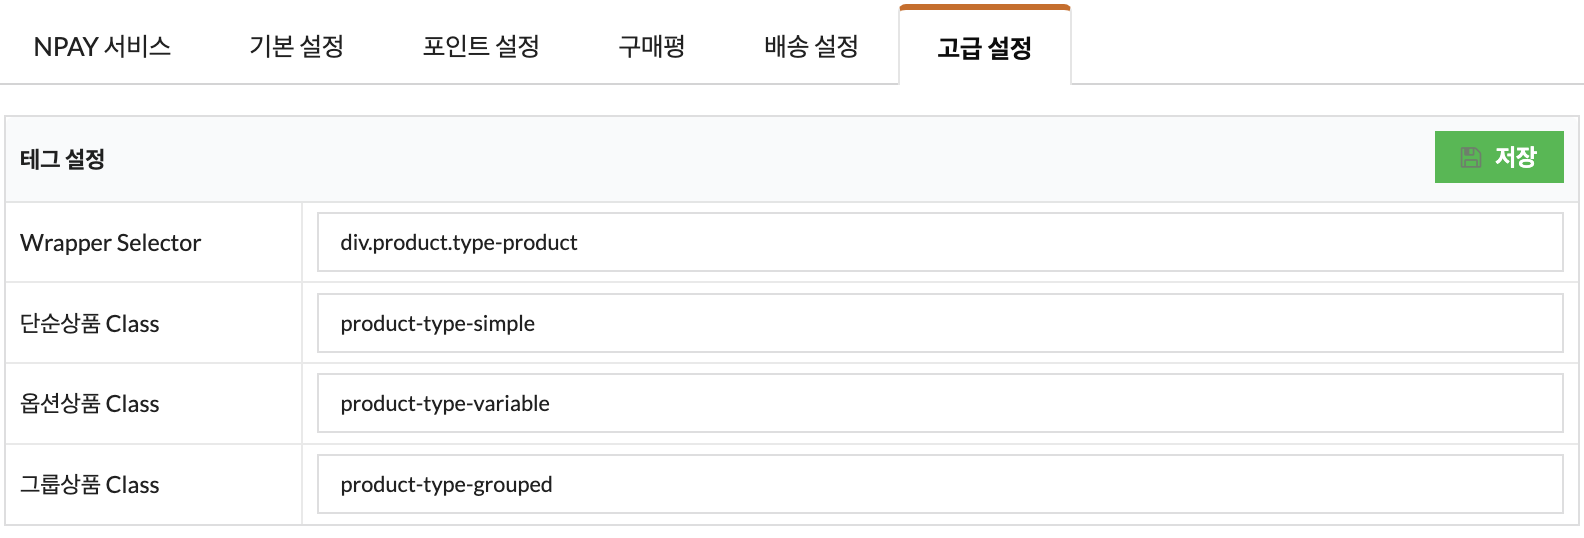Open the NPAY 서비스 tab

(102, 46)
